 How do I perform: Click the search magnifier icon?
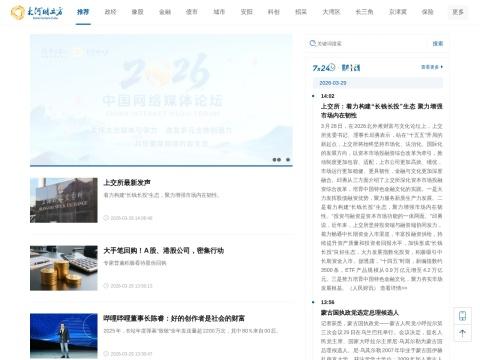point(312,43)
